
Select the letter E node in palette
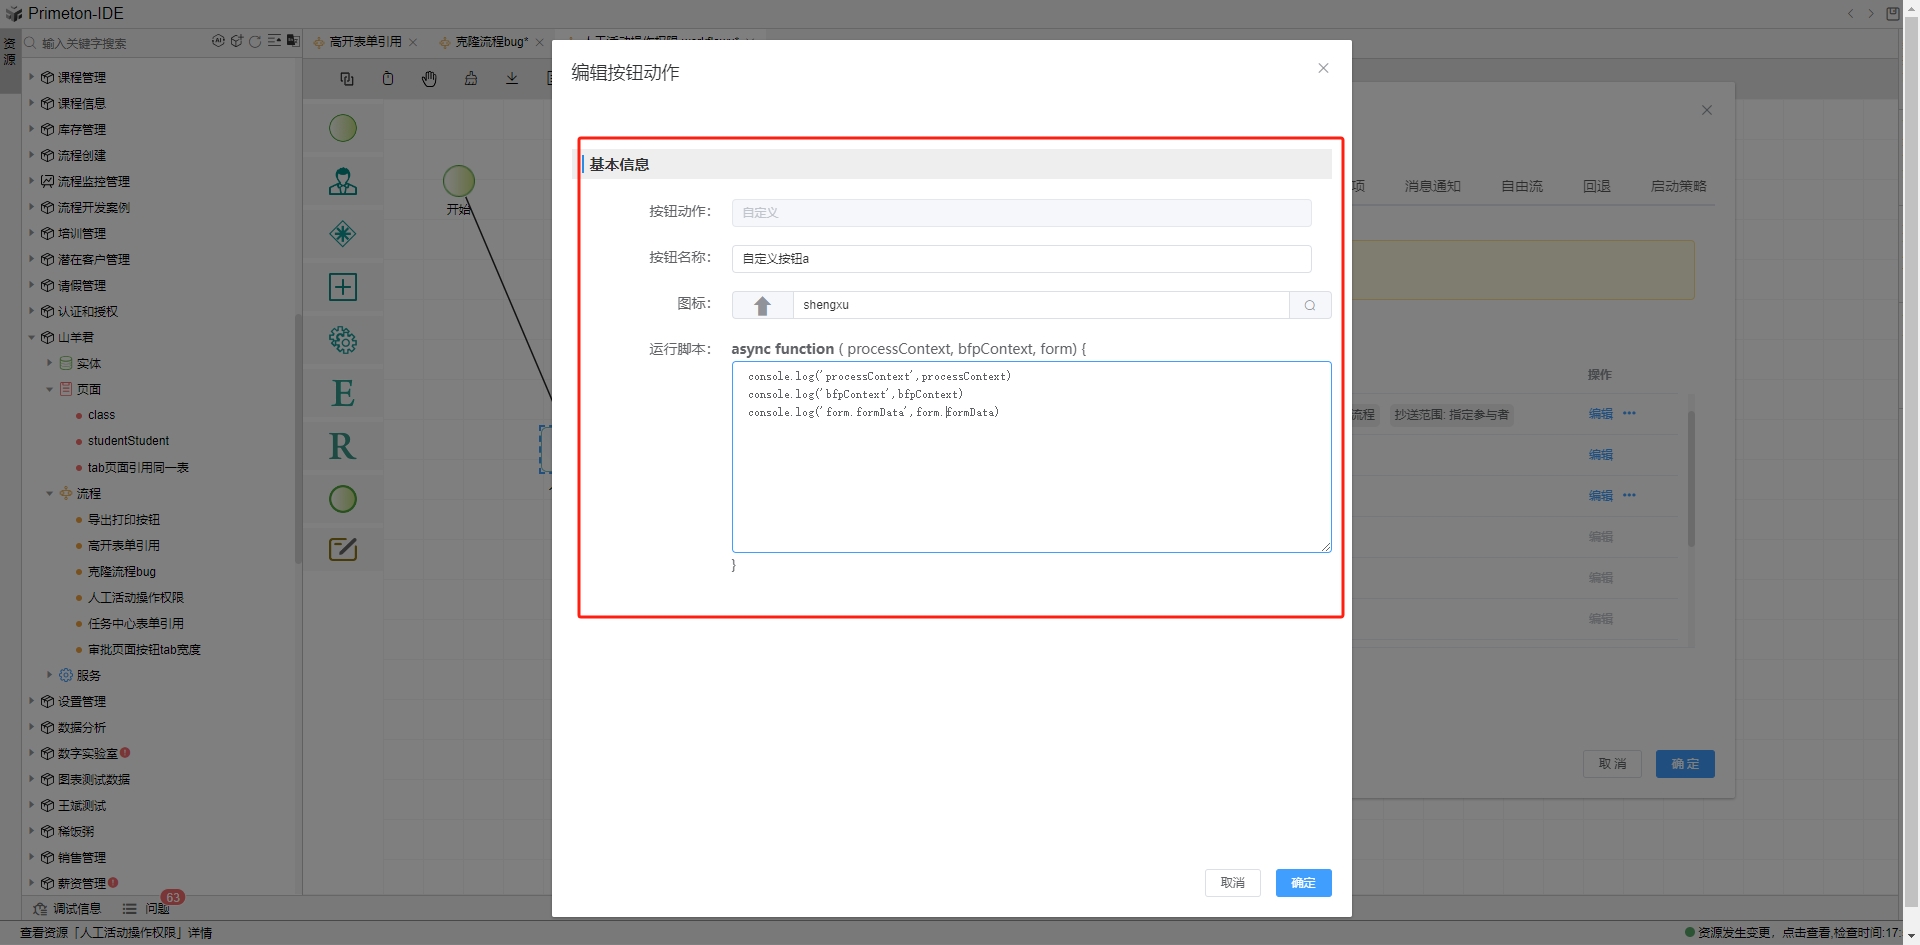click(343, 393)
